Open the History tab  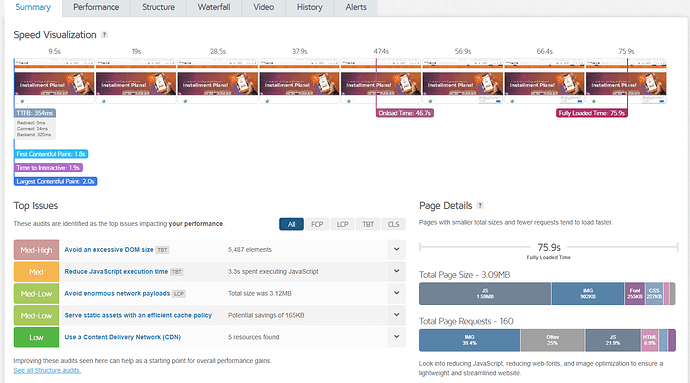pyautogui.click(x=309, y=7)
